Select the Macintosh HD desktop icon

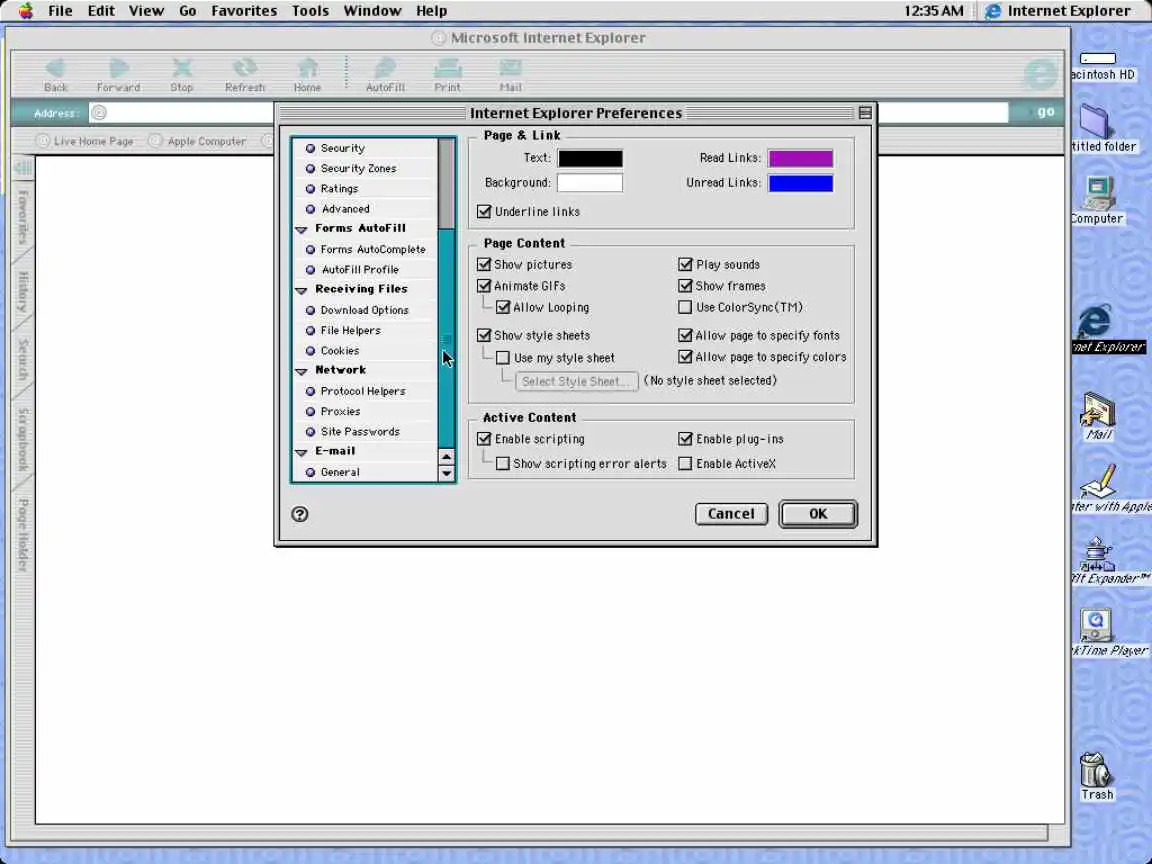1098,59
